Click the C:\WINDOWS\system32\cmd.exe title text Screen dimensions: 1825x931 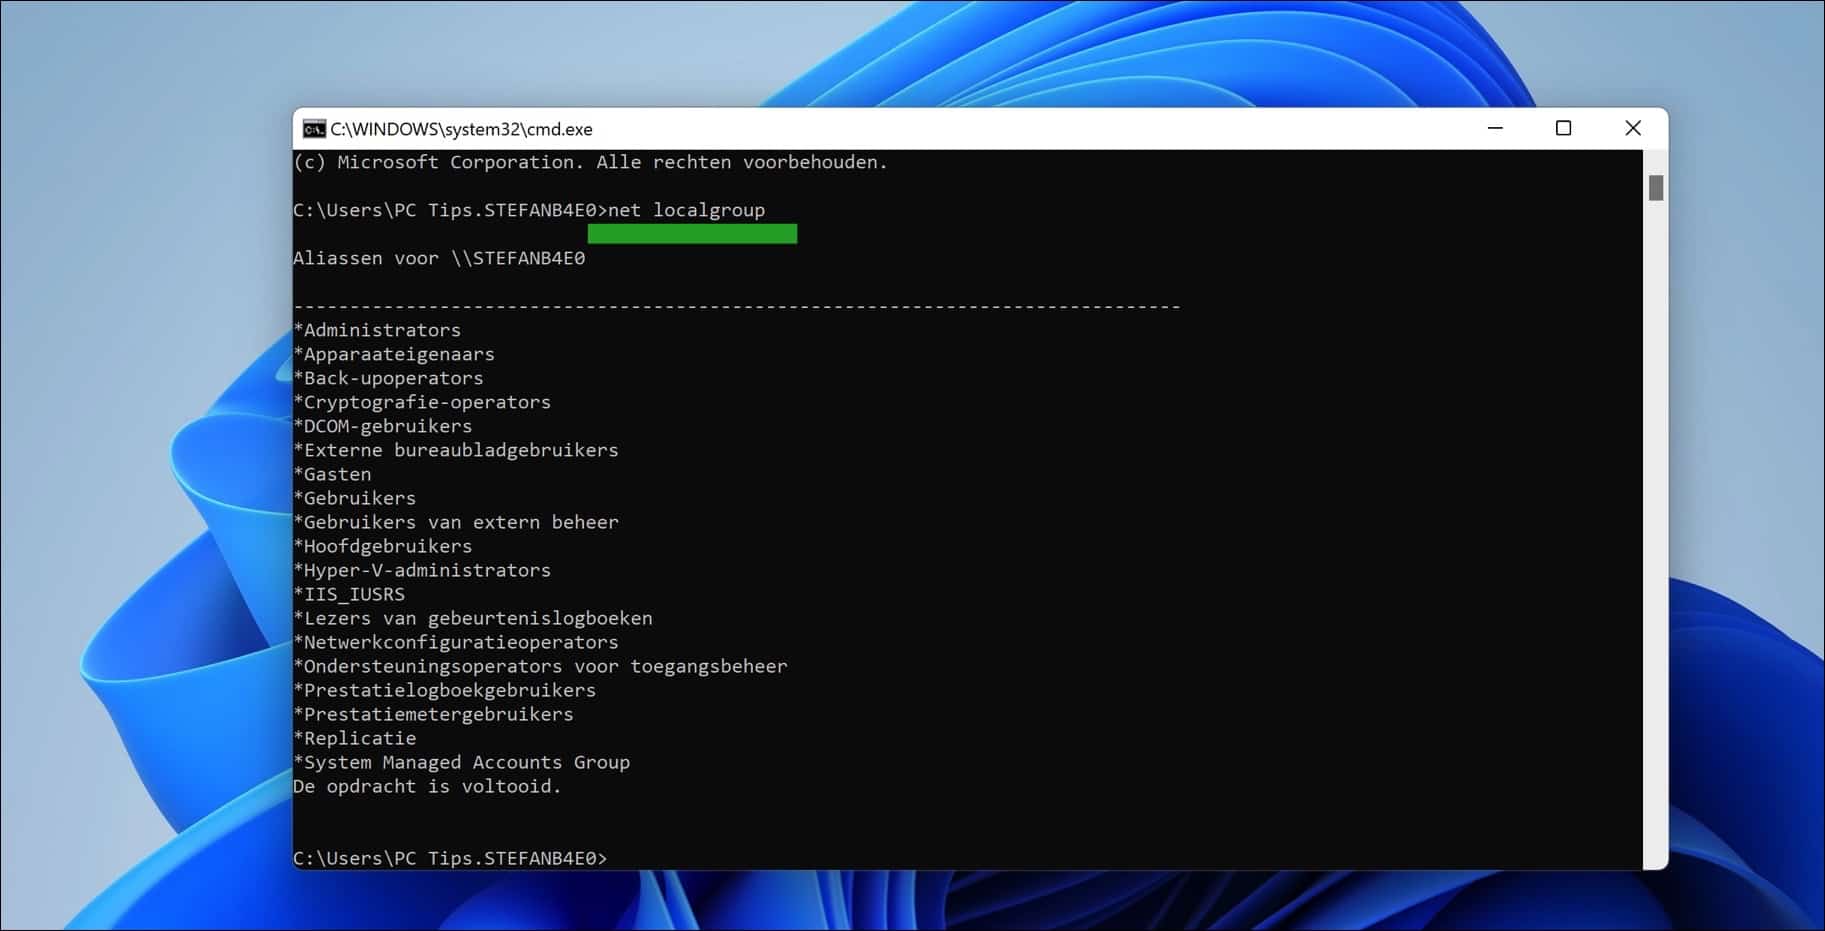pyautogui.click(x=463, y=128)
